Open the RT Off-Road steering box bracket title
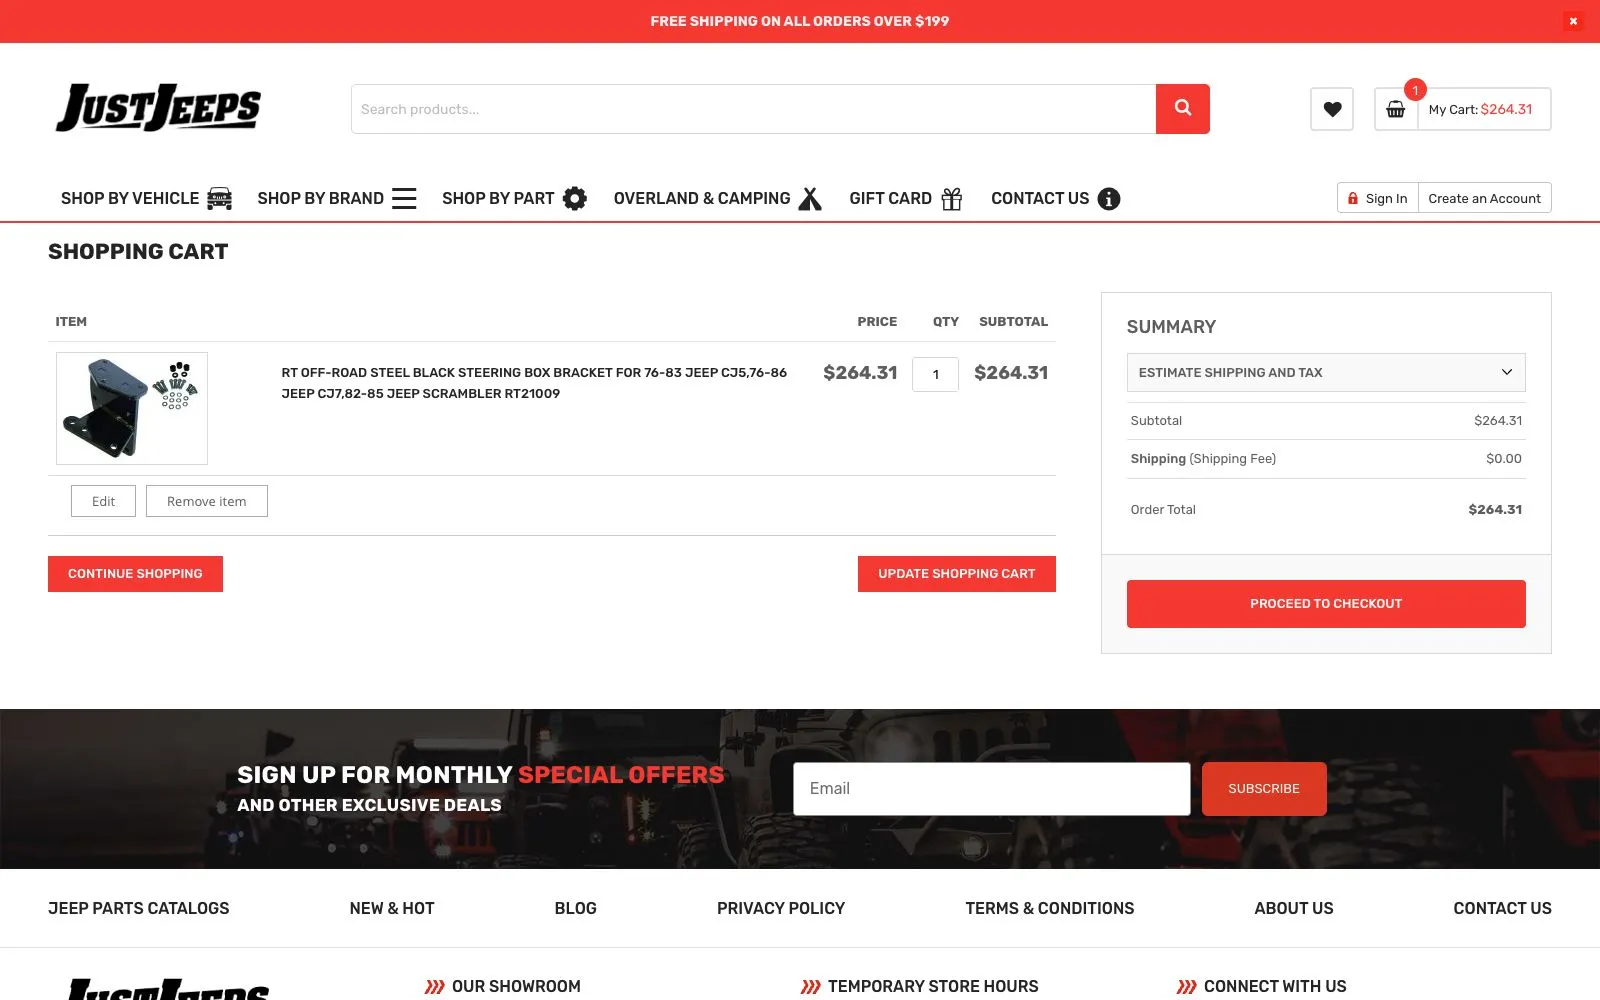 tap(534, 383)
